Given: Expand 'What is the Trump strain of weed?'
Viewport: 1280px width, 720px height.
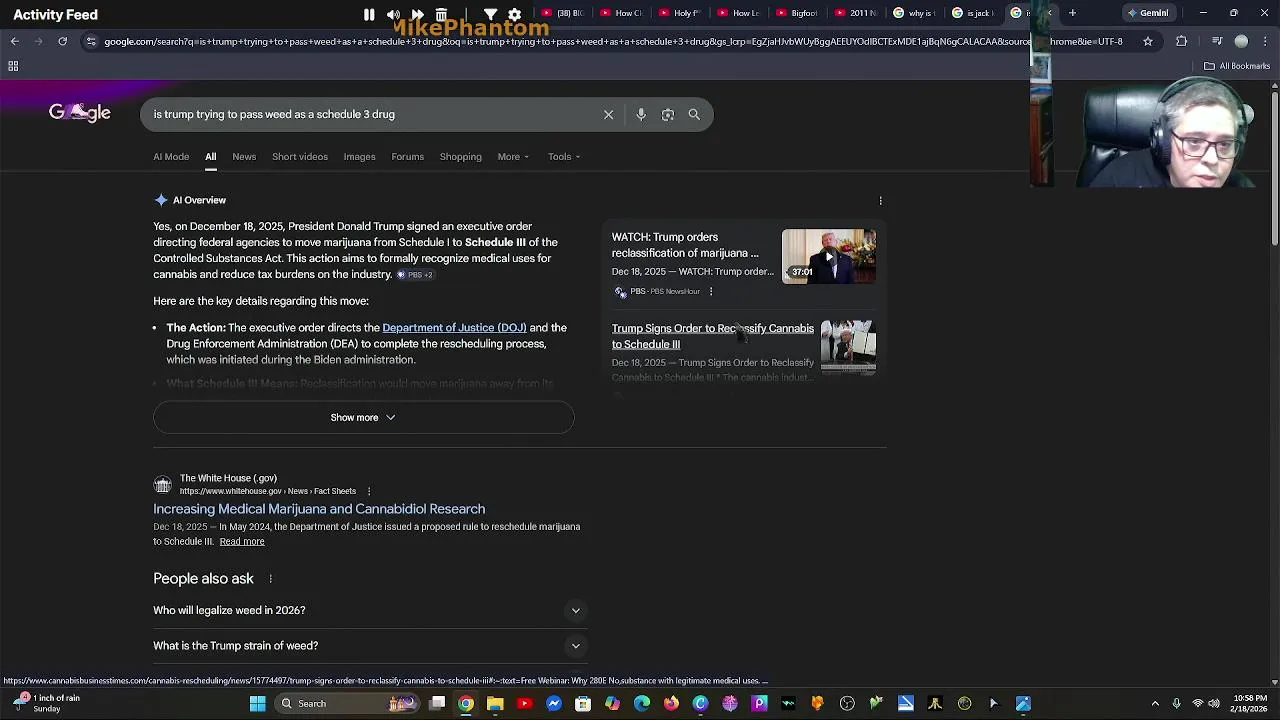Looking at the screenshot, I should (x=370, y=646).
